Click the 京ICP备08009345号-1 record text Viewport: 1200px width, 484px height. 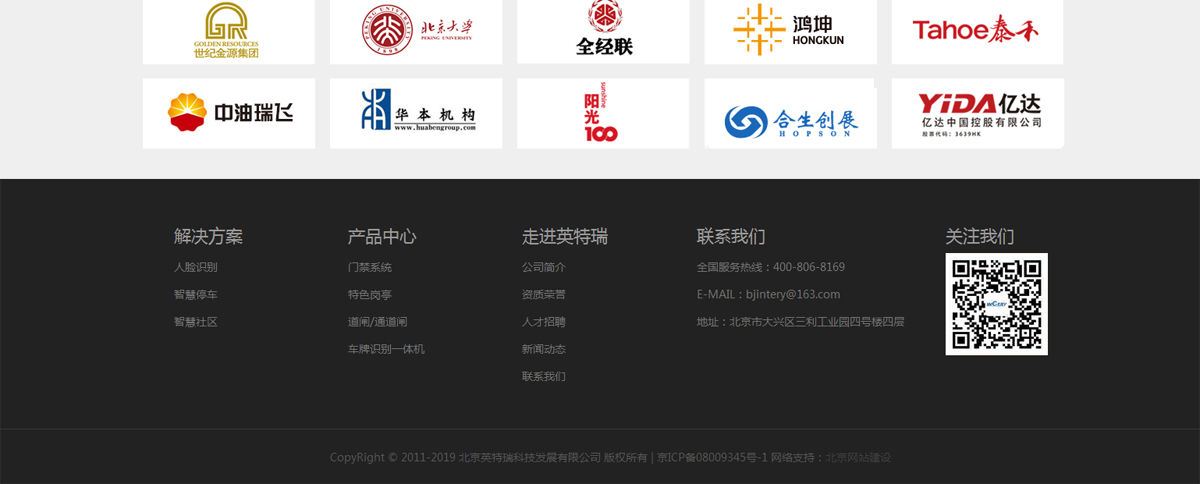point(712,458)
